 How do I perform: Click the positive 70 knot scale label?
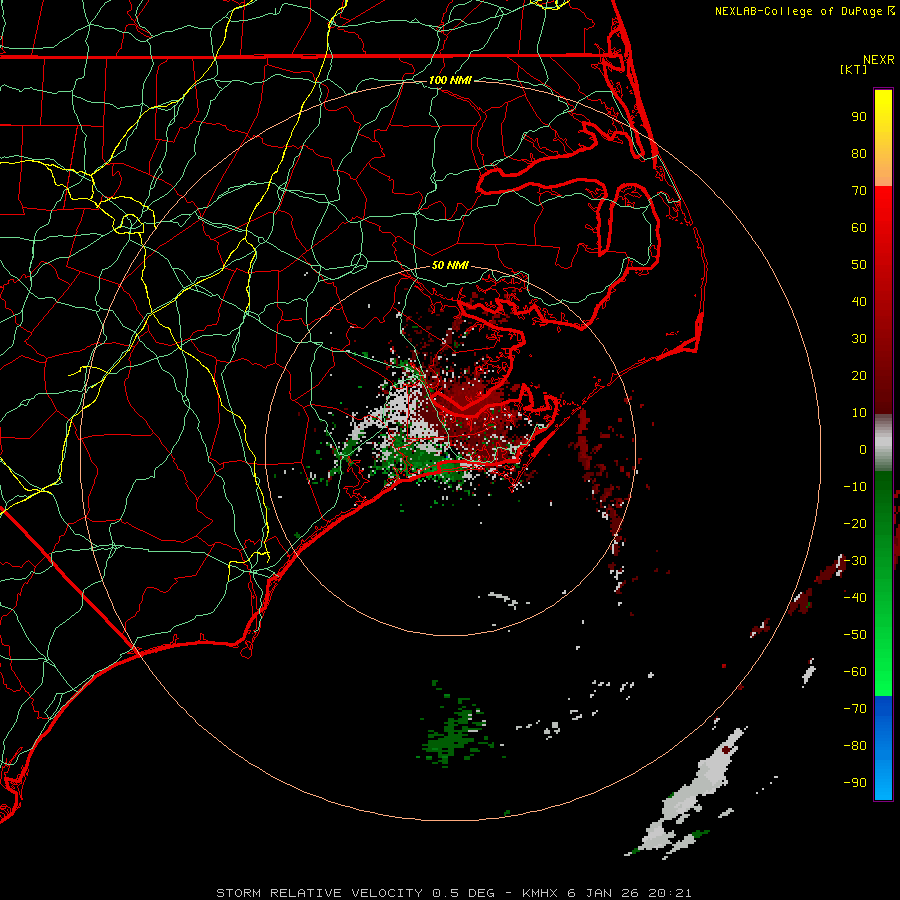pyautogui.click(x=859, y=191)
